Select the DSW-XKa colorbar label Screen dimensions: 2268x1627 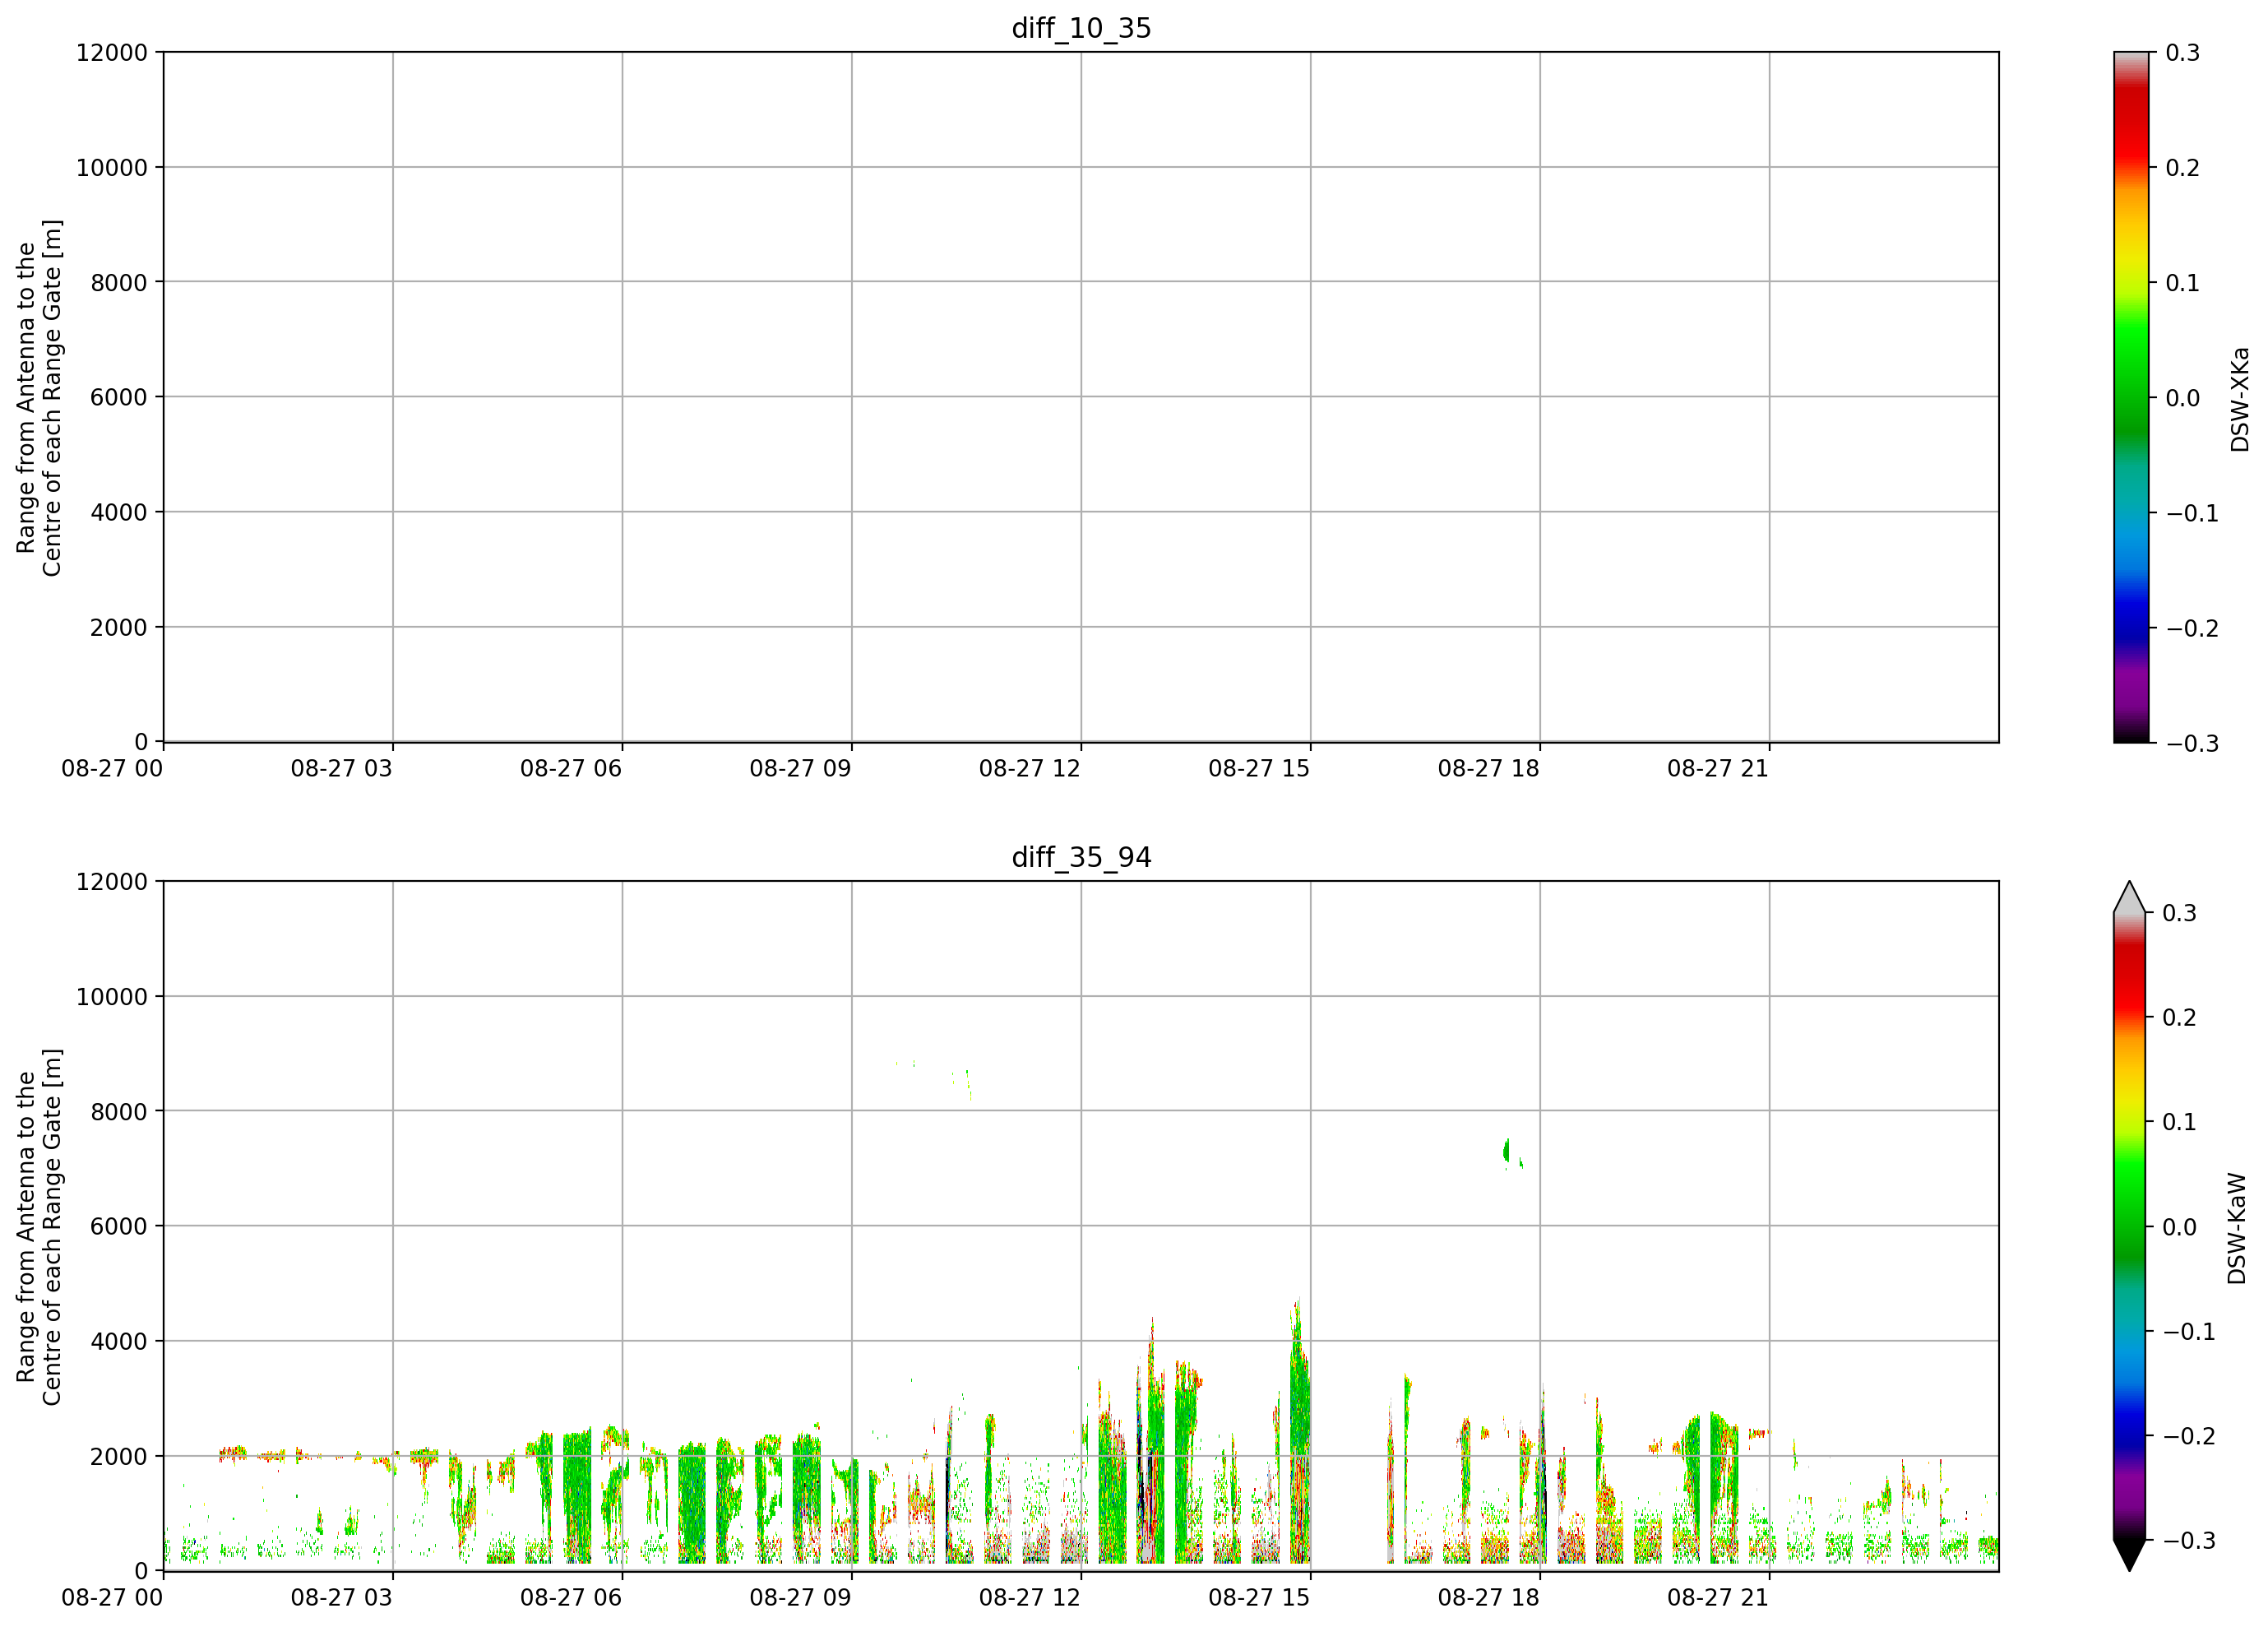2239,399
